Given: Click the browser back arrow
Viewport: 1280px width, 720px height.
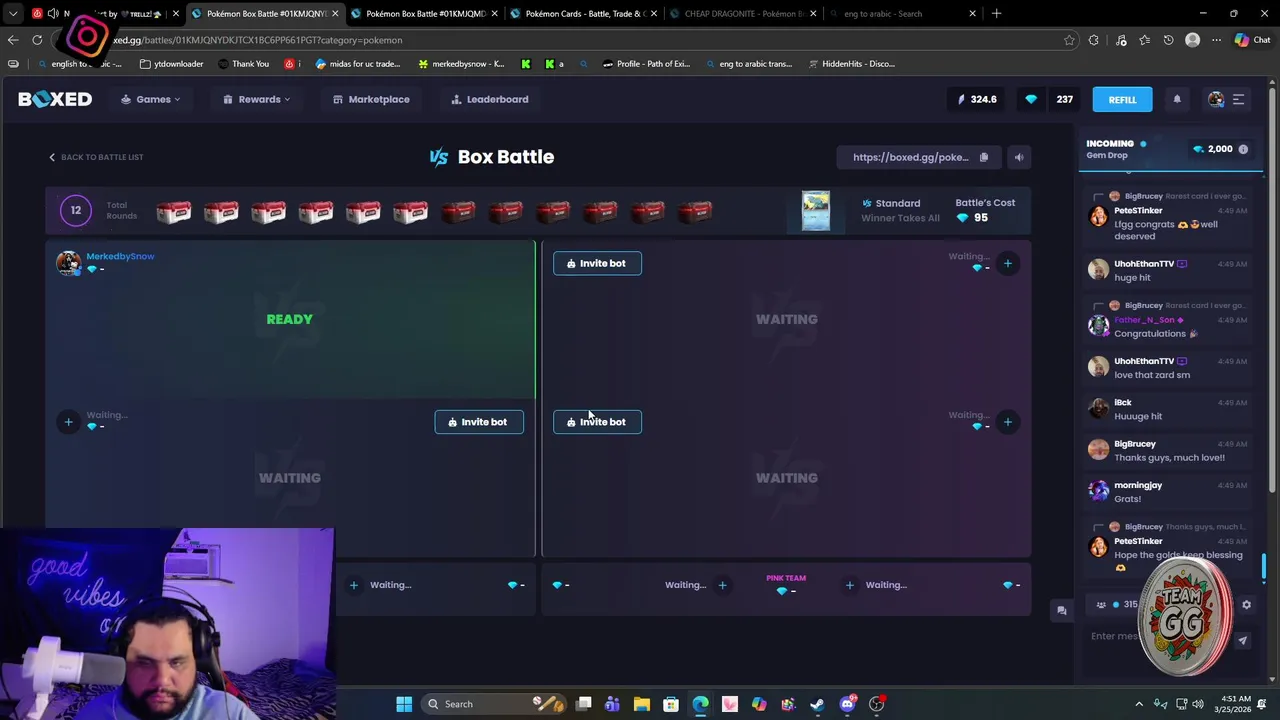Looking at the screenshot, I should pos(13,40).
